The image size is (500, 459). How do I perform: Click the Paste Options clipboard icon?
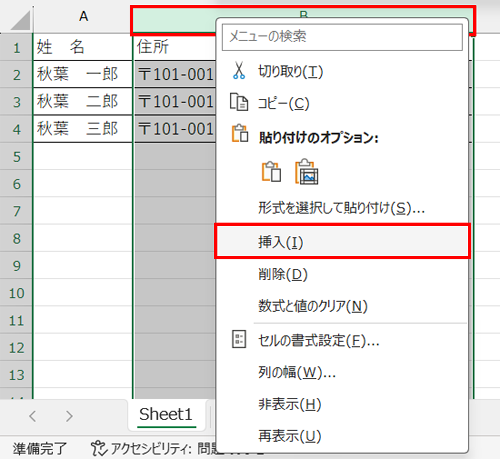click(240, 133)
